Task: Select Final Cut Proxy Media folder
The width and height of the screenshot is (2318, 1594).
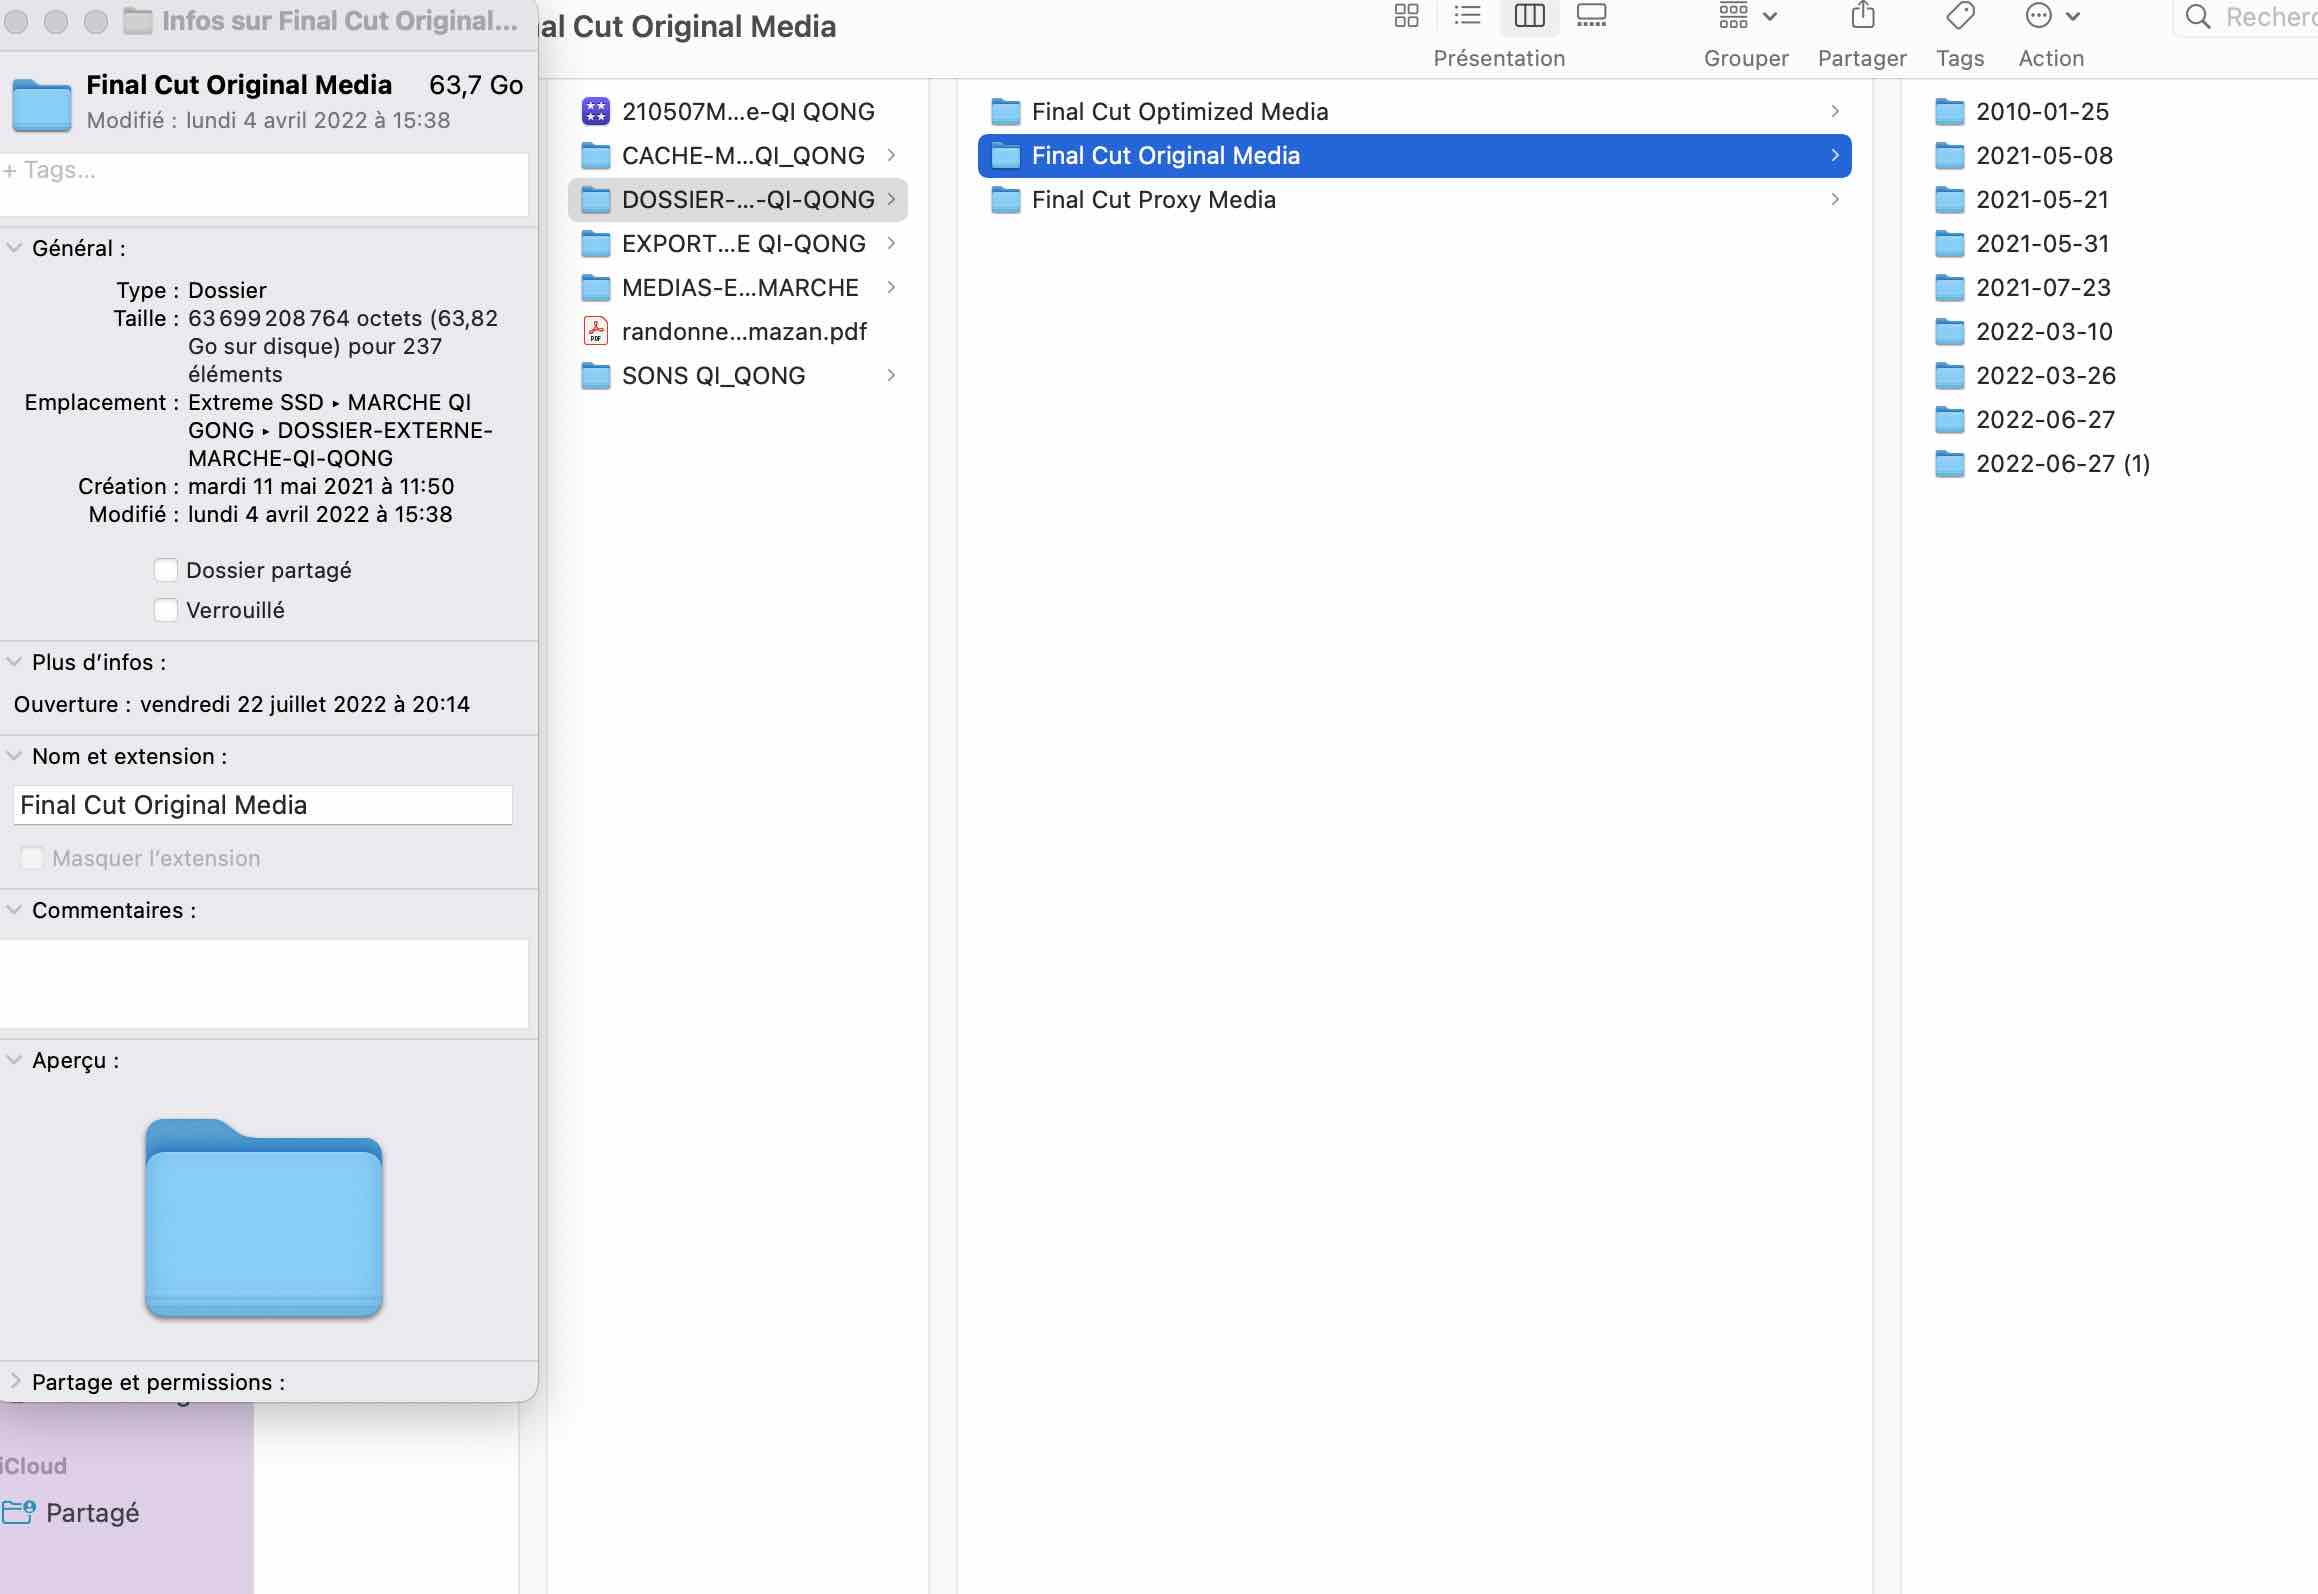Action: tap(1153, 200)
